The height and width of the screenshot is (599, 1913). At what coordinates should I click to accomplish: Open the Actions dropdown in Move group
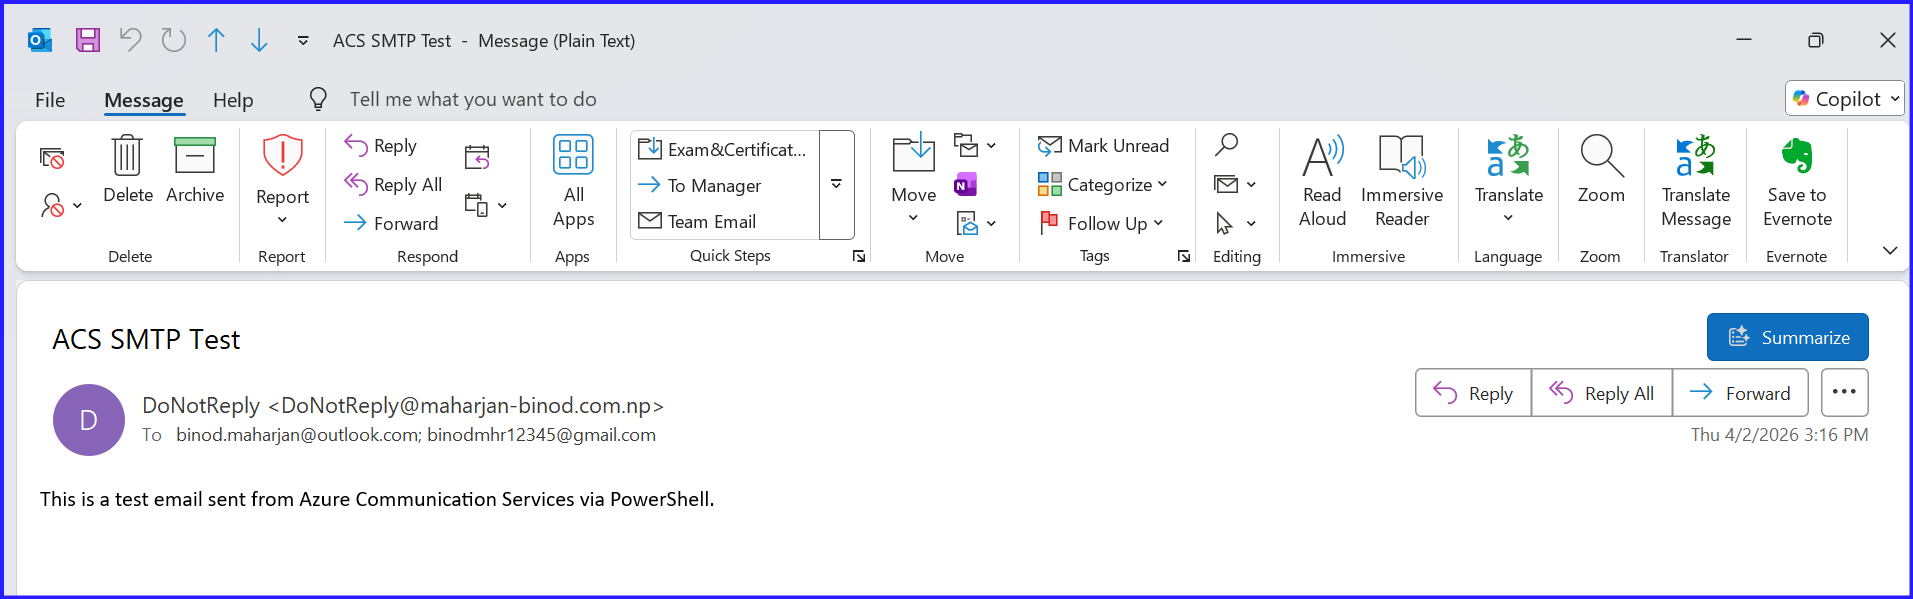coord(976,223)
